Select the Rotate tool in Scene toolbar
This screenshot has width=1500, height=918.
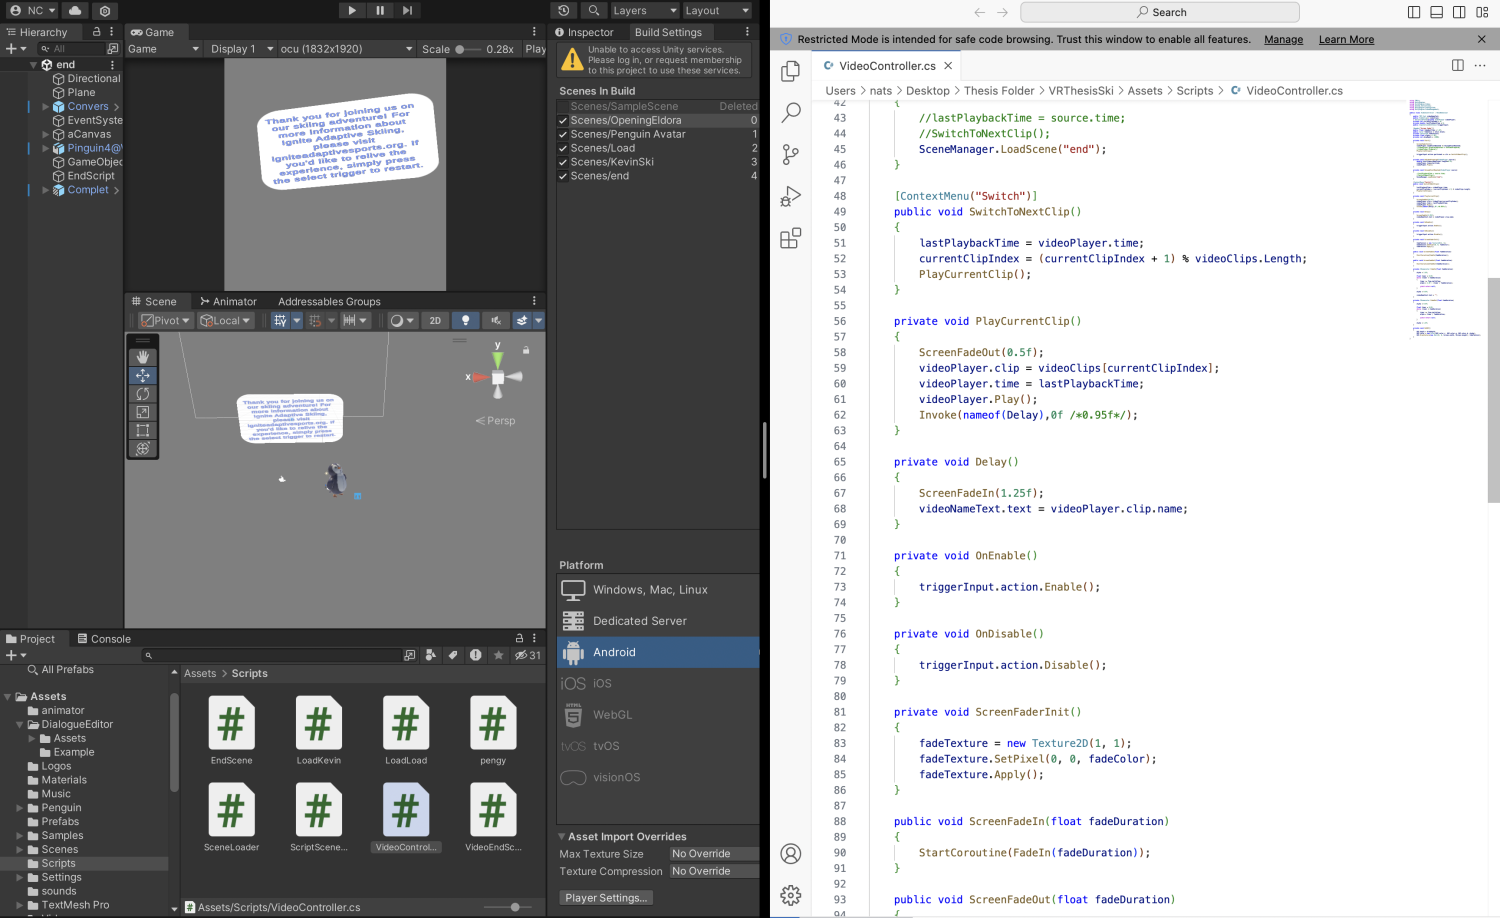(x=142, y=394)
